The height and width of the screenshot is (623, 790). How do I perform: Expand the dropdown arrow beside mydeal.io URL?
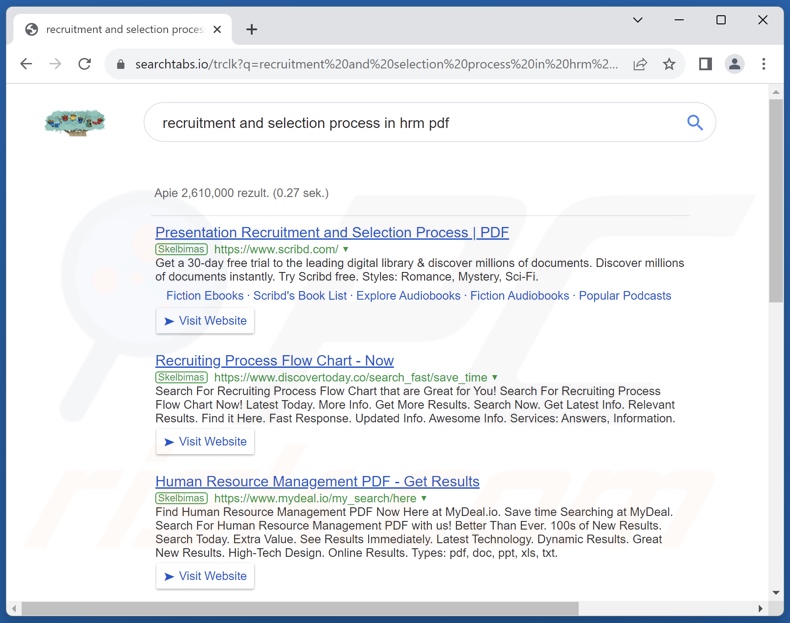click(424, 498)
